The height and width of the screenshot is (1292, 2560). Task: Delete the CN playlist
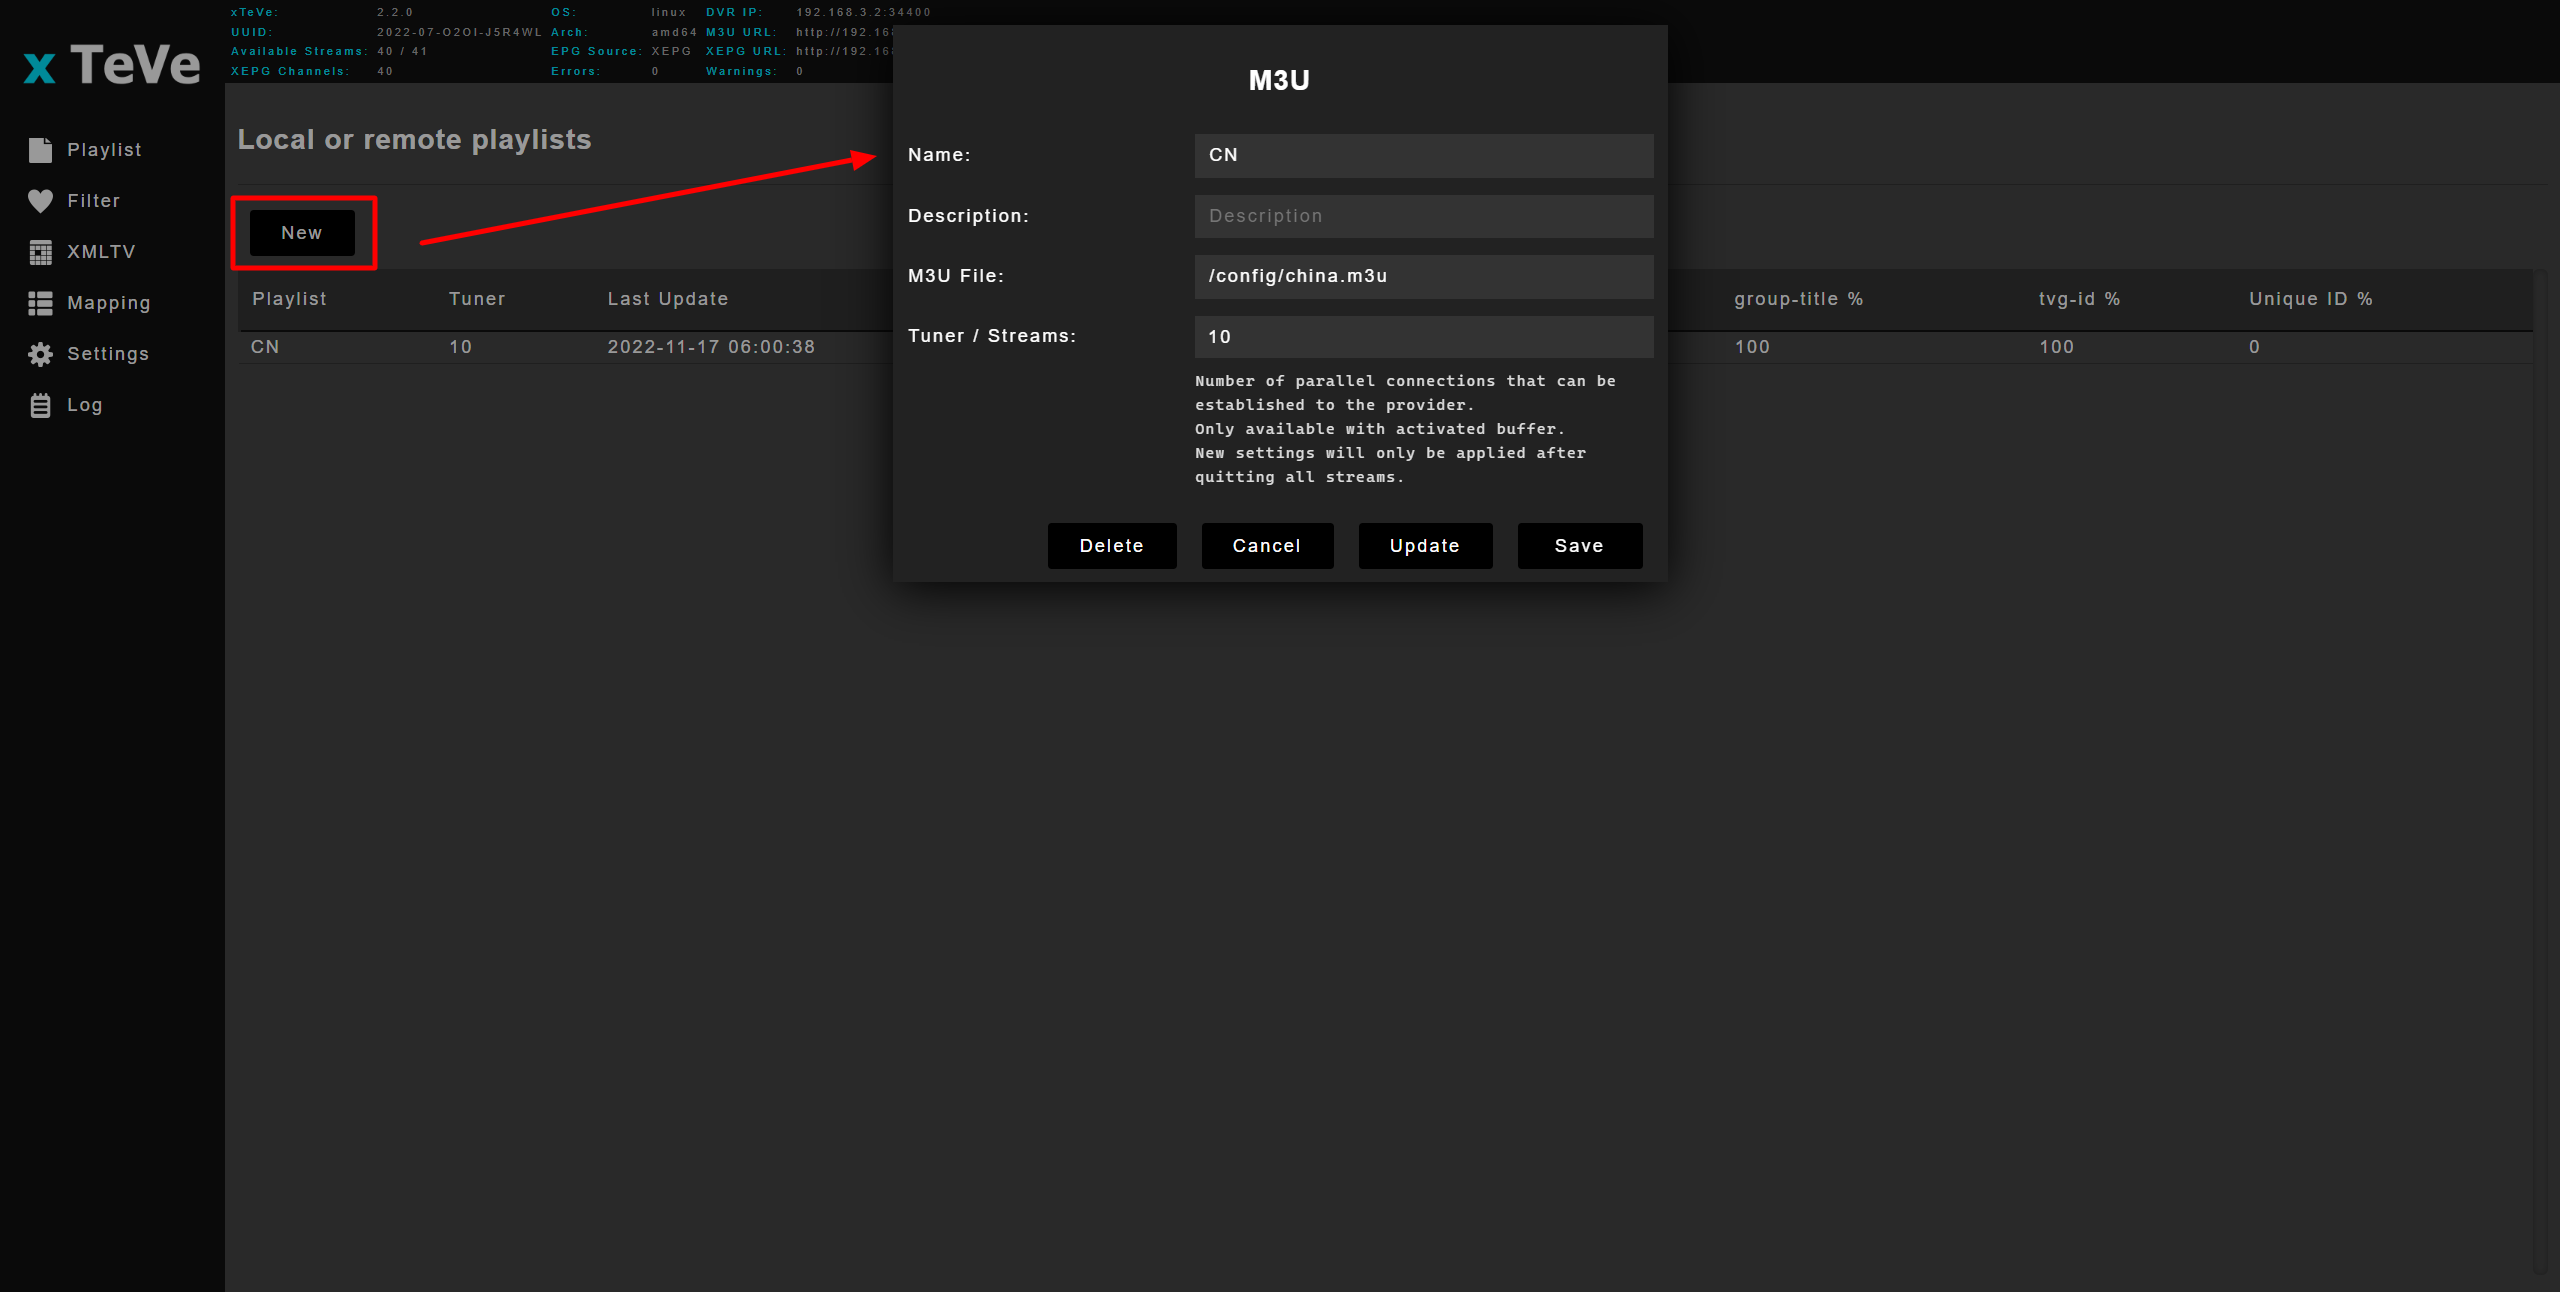1111,546
